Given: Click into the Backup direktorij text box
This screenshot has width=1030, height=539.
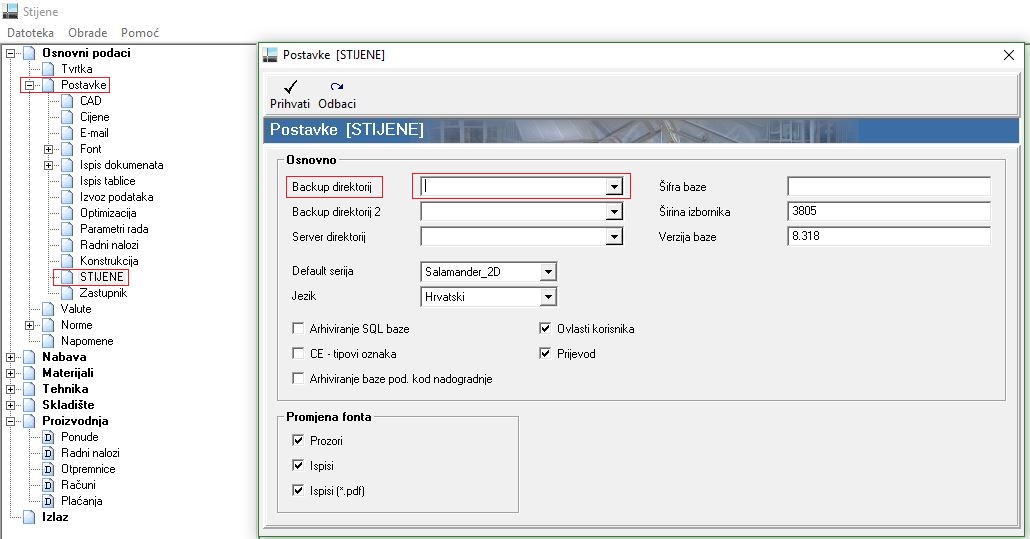Looking at the screenshot, I should [x=513, y=186].
